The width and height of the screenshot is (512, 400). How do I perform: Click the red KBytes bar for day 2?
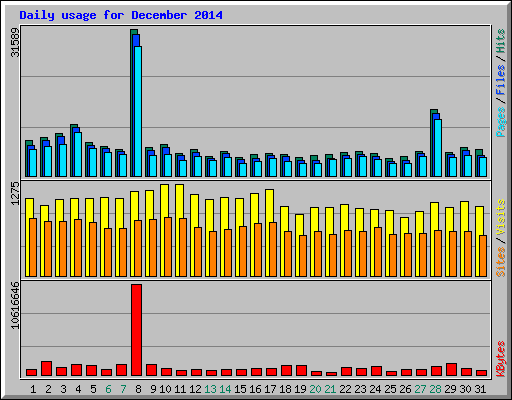pyautogui.click(x=46, y=368)
